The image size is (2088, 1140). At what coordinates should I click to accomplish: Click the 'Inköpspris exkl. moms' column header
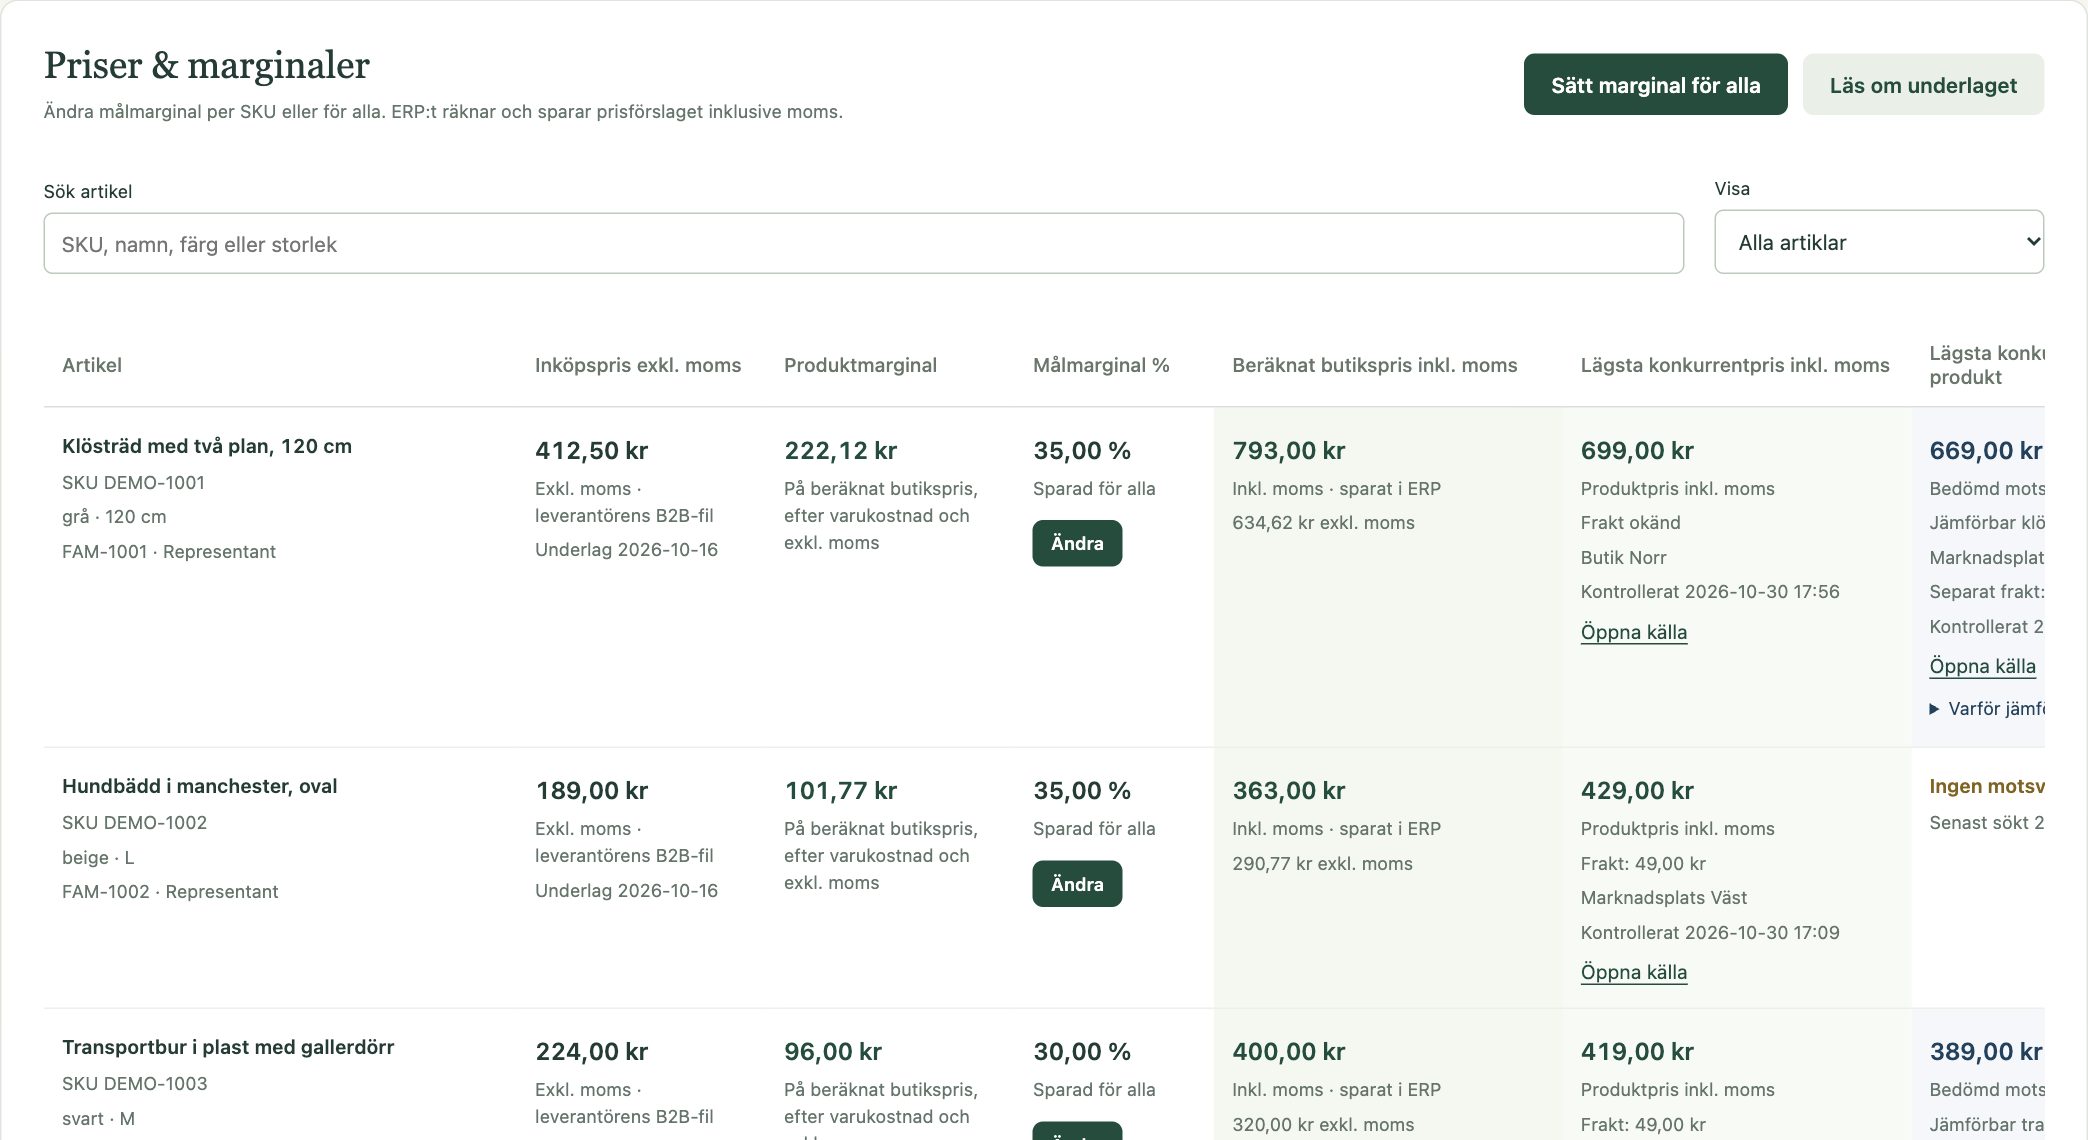[x=638, y=365]
